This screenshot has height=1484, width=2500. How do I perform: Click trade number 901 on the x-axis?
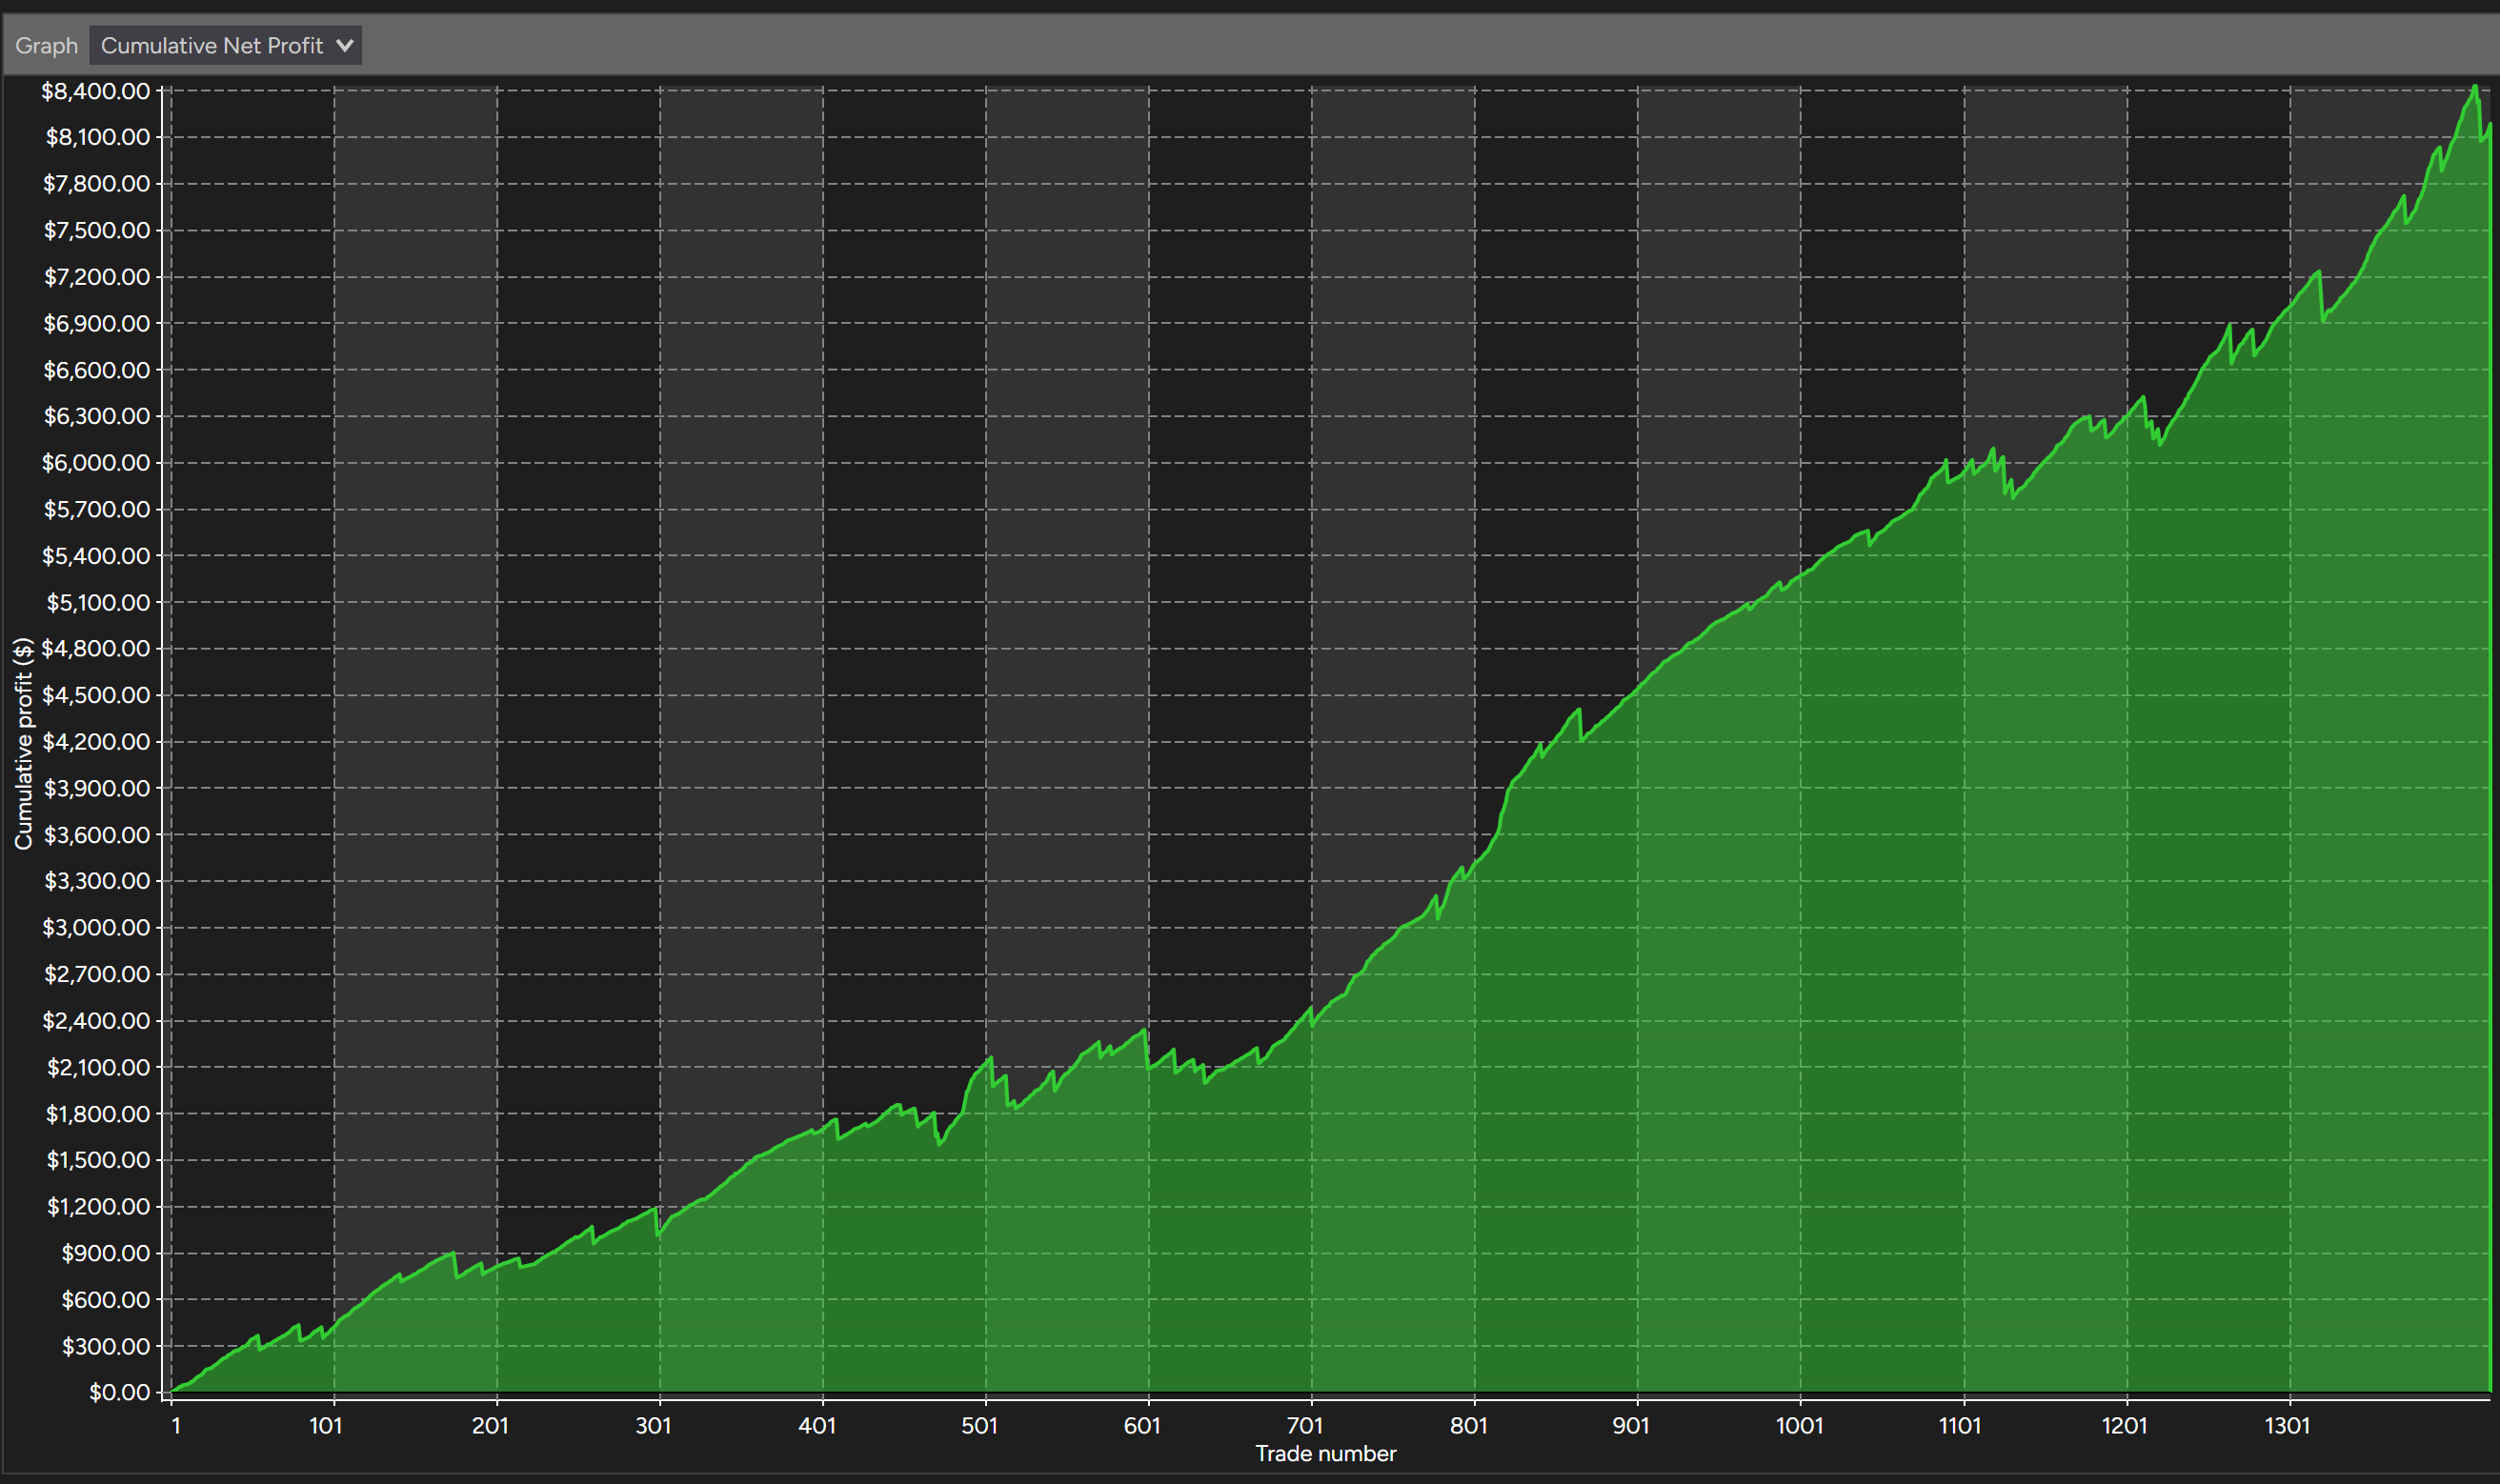(x=1631, y=1426)
